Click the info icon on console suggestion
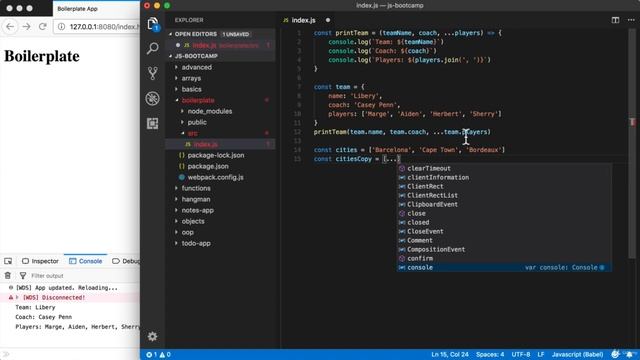The image size is (640, 360). click(602, 267)
